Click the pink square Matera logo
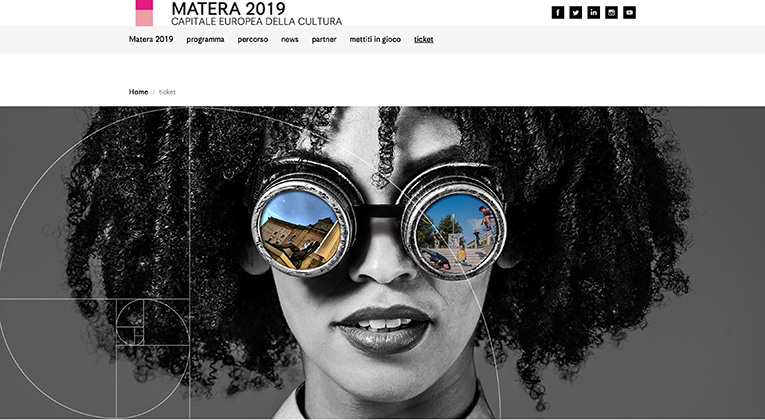This screenshot has height=420, width=765. (144, 13)
